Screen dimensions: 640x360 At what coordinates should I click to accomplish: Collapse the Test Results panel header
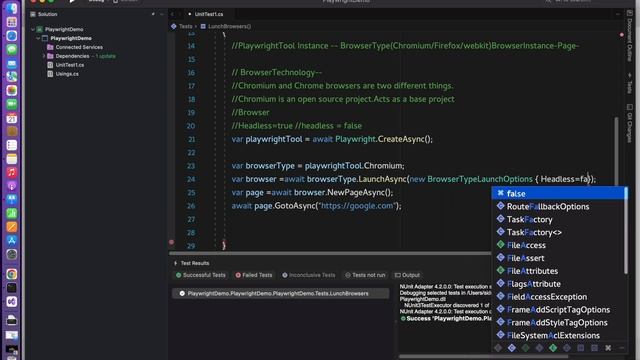176,263
